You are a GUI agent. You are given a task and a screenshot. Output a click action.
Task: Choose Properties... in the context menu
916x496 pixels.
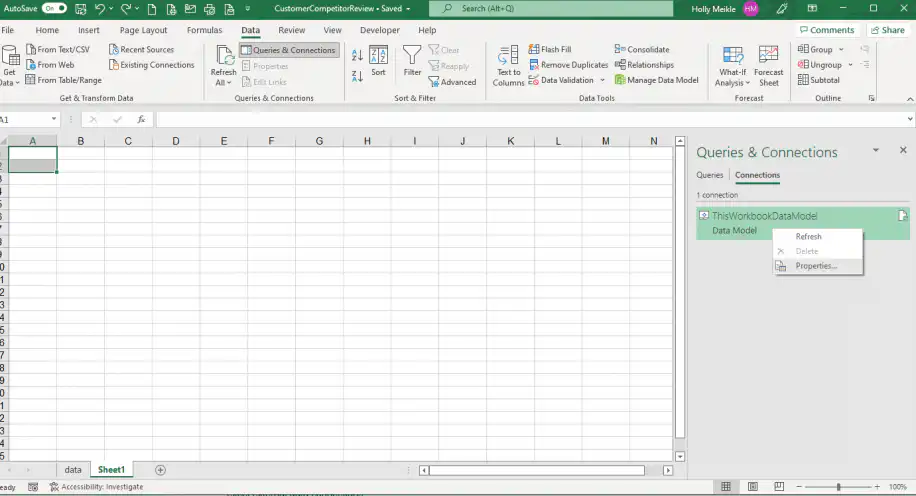[x=817, y=266]
